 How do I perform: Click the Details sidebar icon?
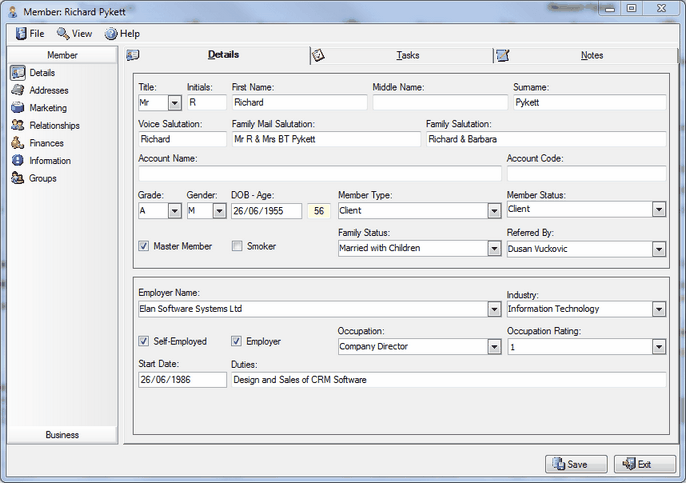pyautogui.click(x=18, y=73)
